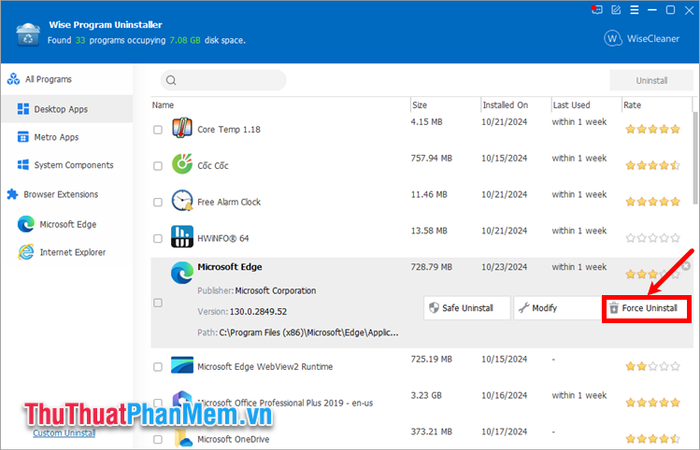The width and height of the screenshot is (700, 450).
Task: Tick the Free Alarm Clock checkbox
Action: pyautogui.click(x=158, y=202)
